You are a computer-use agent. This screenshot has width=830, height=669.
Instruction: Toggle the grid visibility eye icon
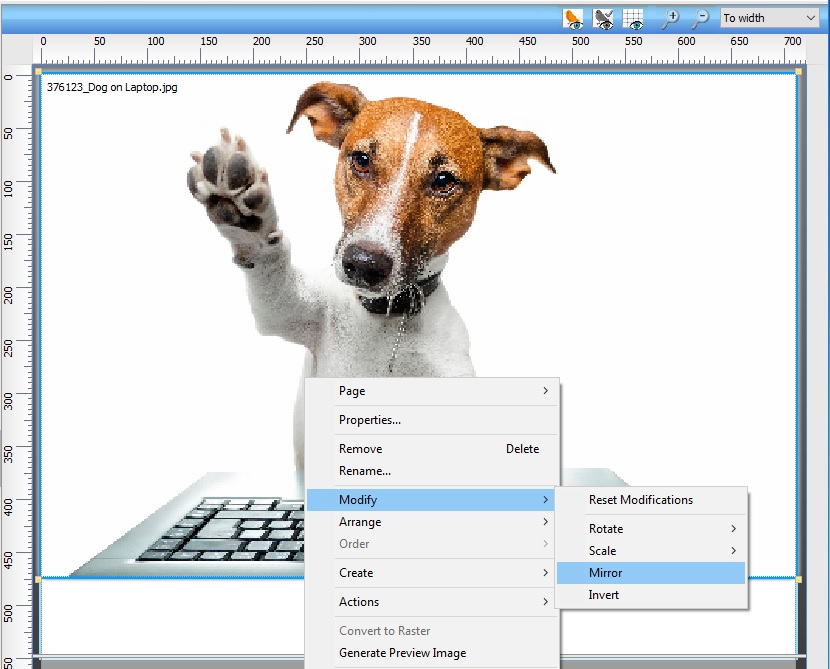(x=633, y=19)
